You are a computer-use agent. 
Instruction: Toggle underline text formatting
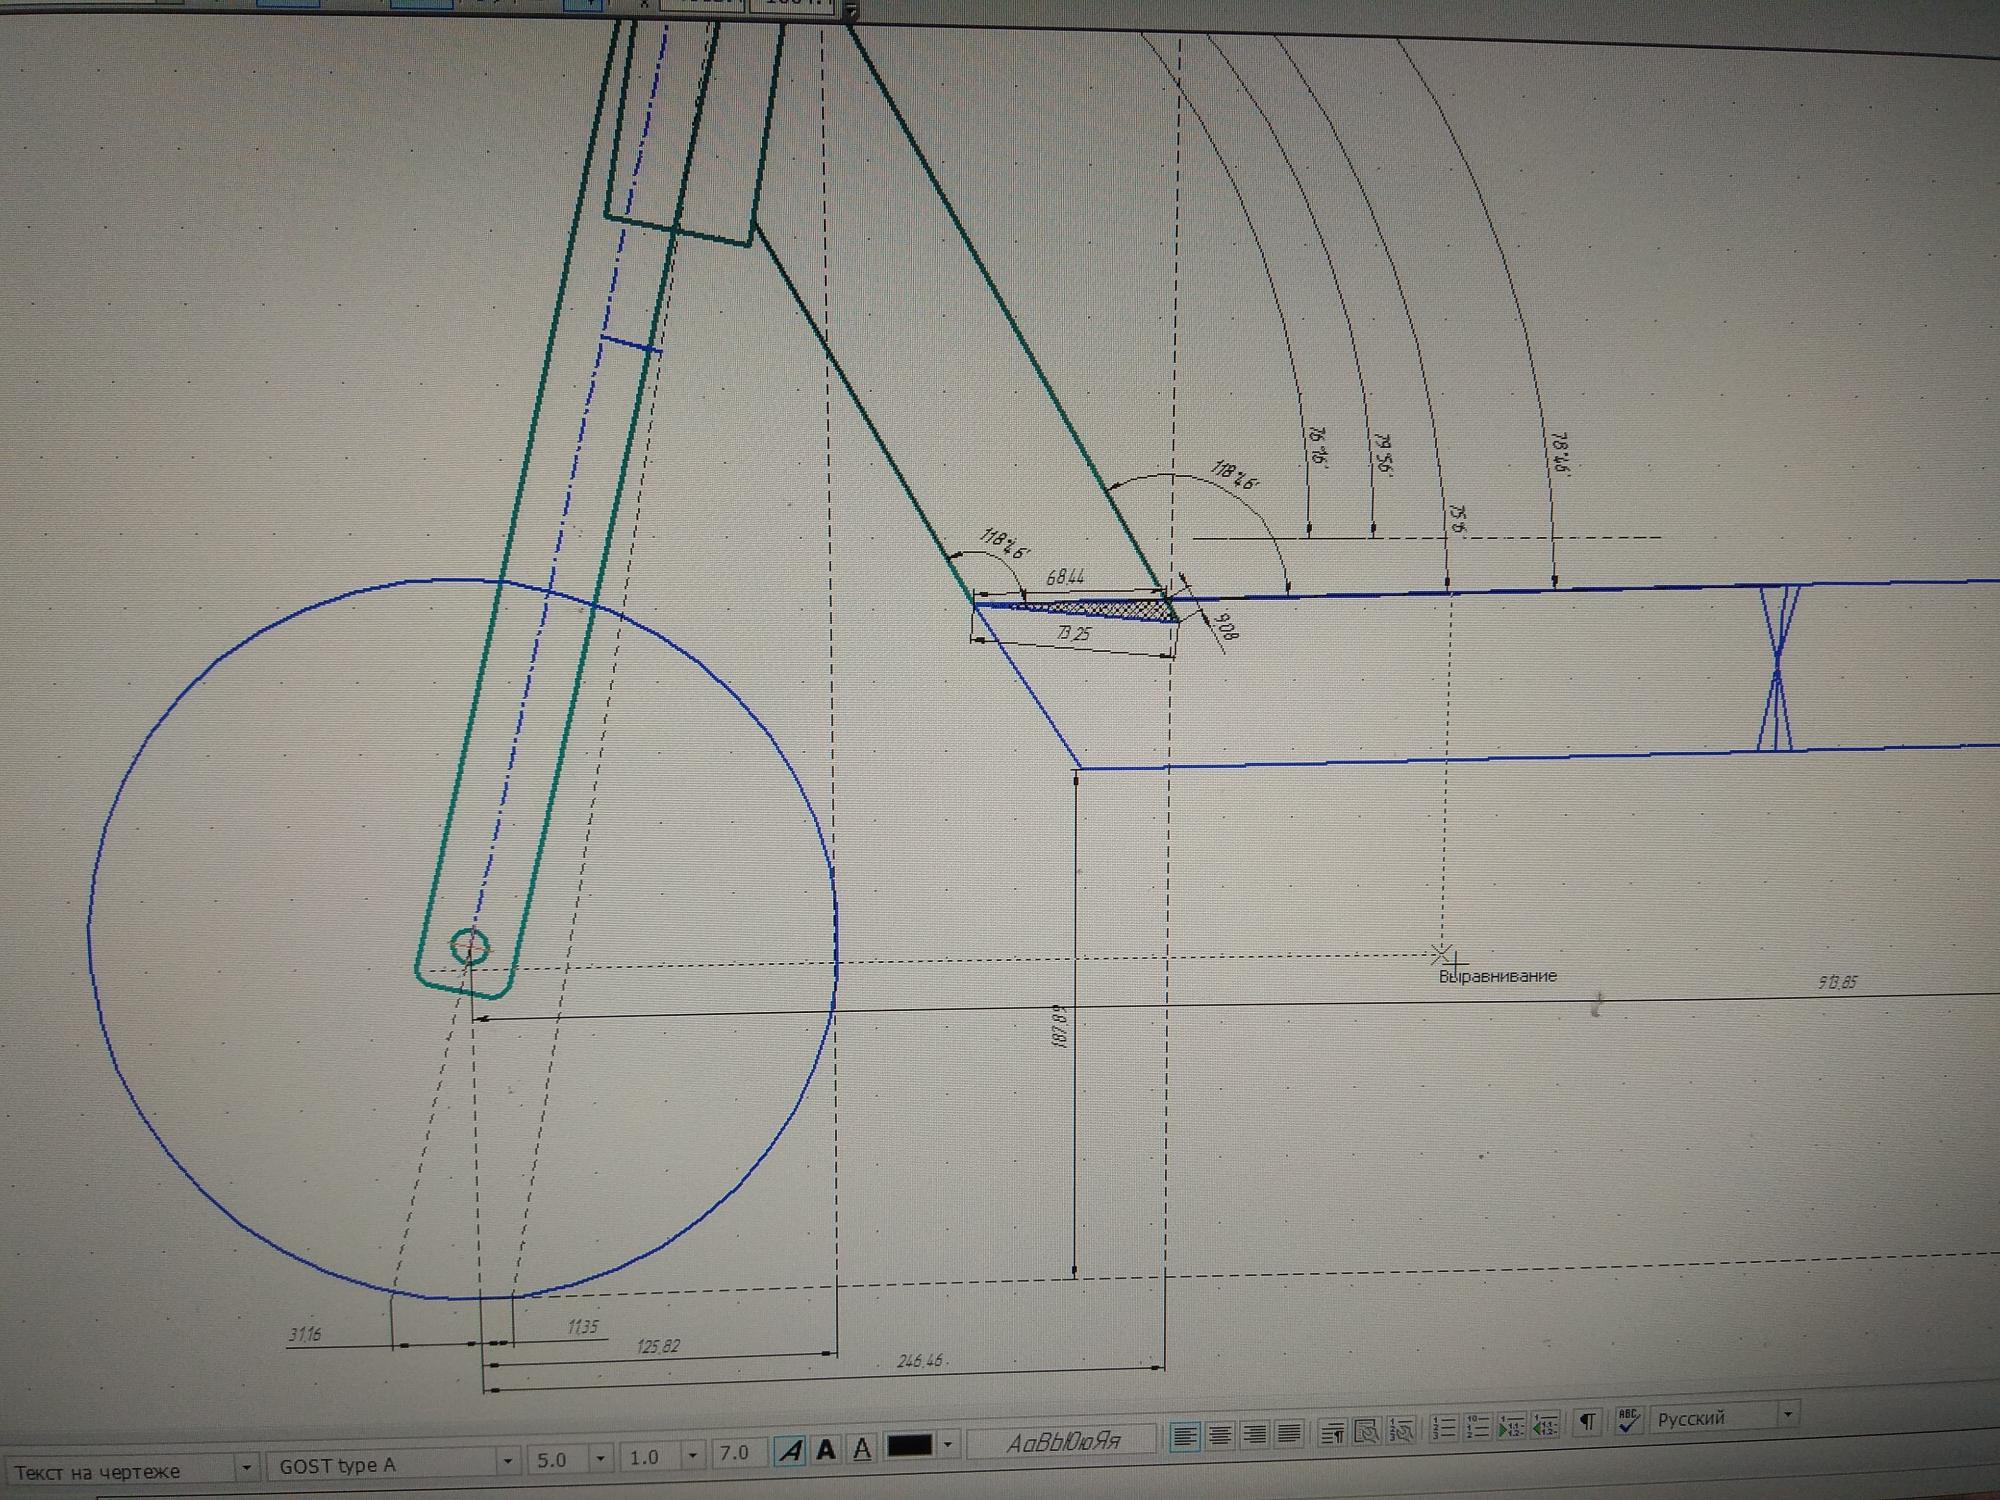(x=861, y=1448)
